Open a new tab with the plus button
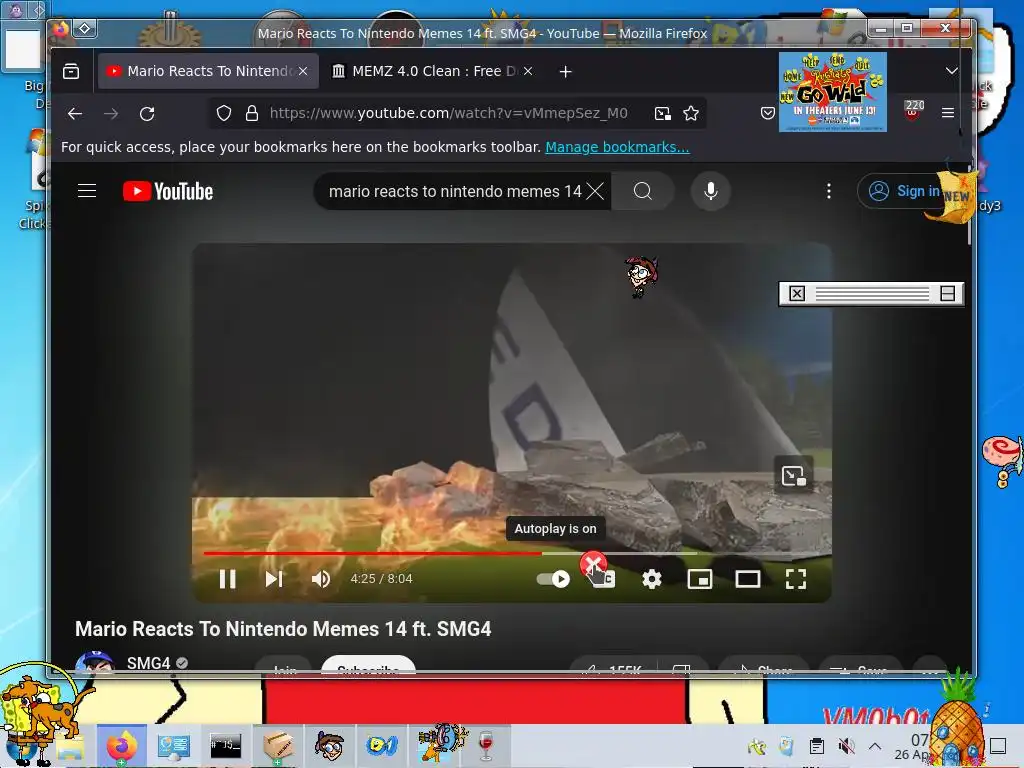The image size is (1024, 768). point(566,72)
